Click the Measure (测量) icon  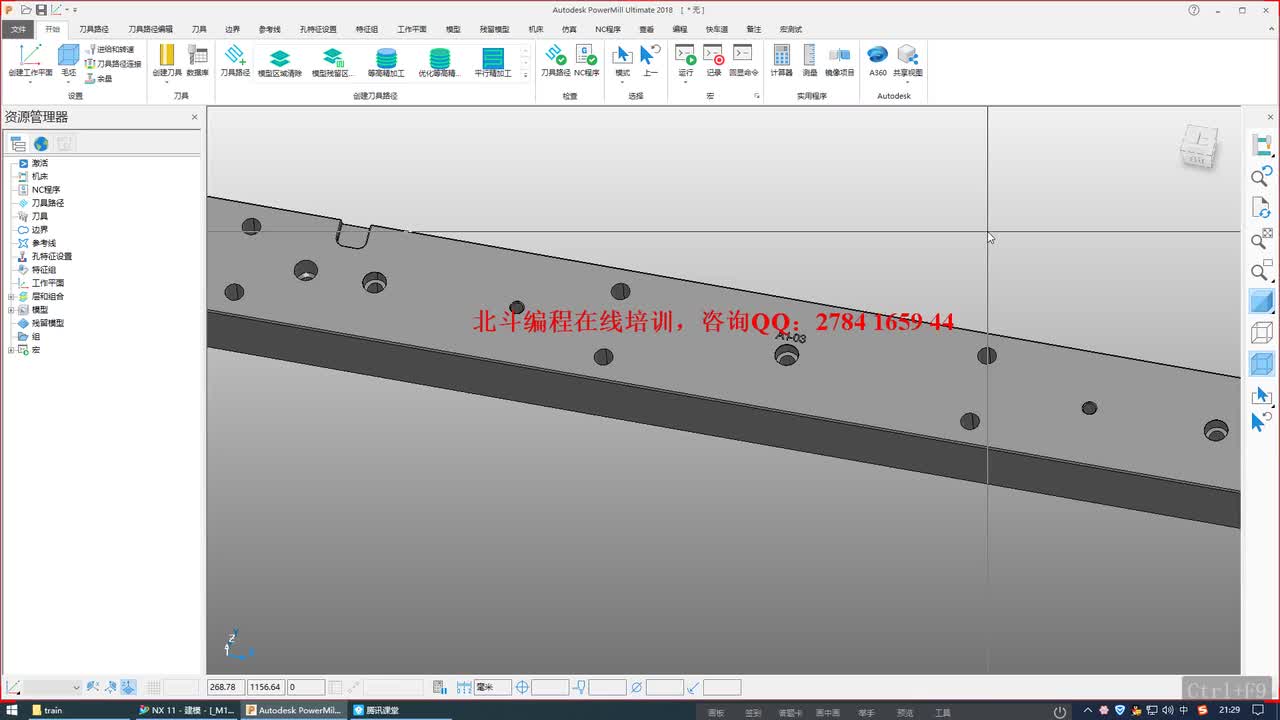coord(809,55)
